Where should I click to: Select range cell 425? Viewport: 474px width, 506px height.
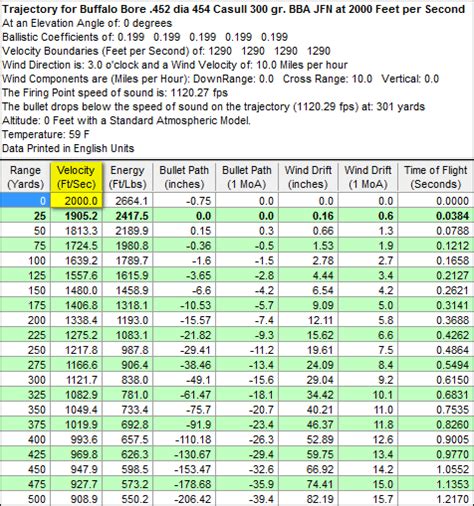25,454
